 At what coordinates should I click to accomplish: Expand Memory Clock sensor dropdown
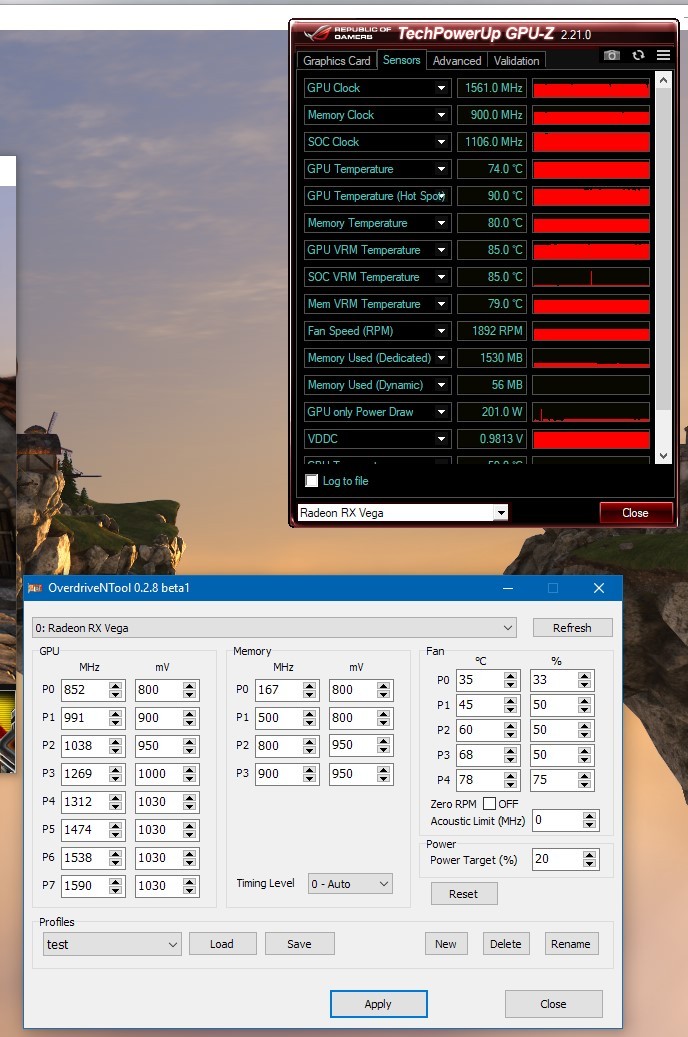[441, 115]
